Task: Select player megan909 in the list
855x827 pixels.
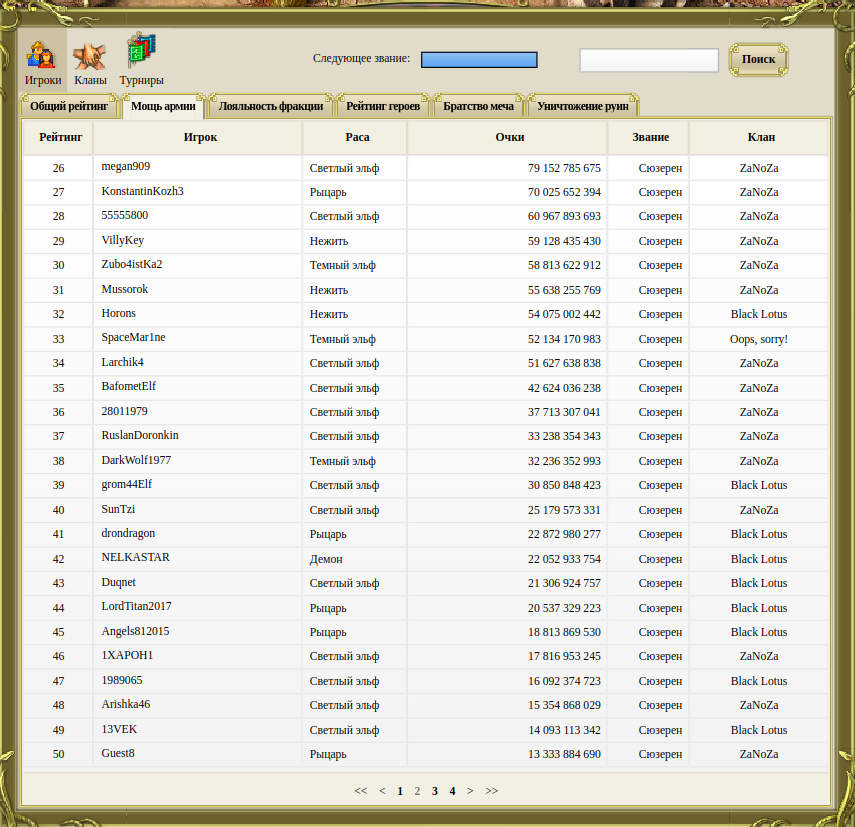Action: coord(126,167)
